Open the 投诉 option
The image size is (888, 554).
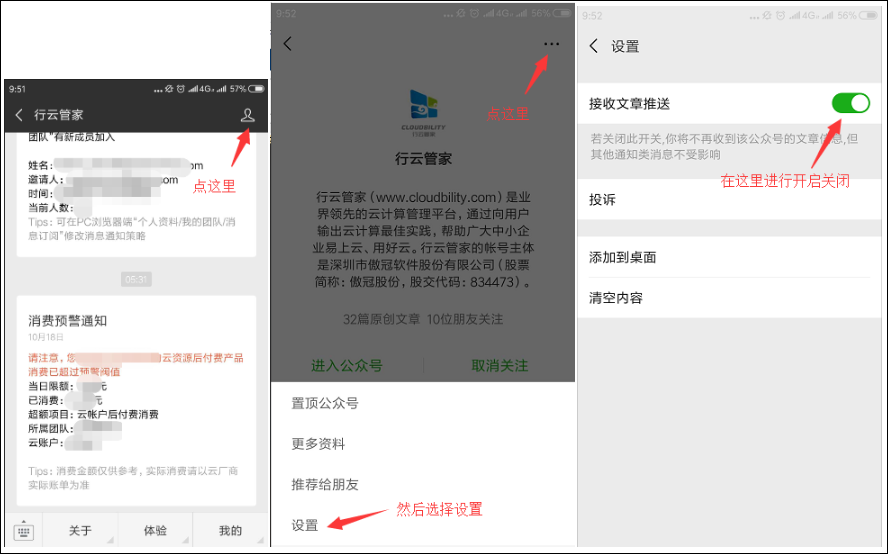point(729,199)
